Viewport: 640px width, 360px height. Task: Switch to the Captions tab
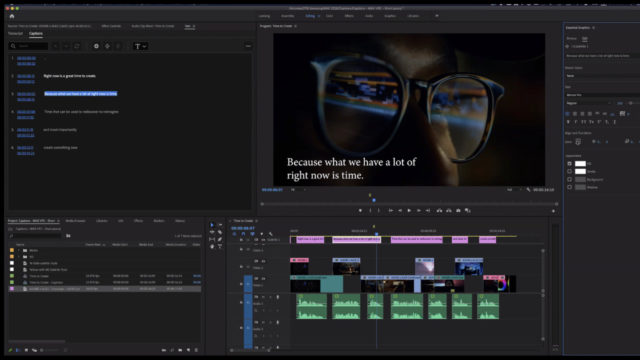click(x=36, y=33)
